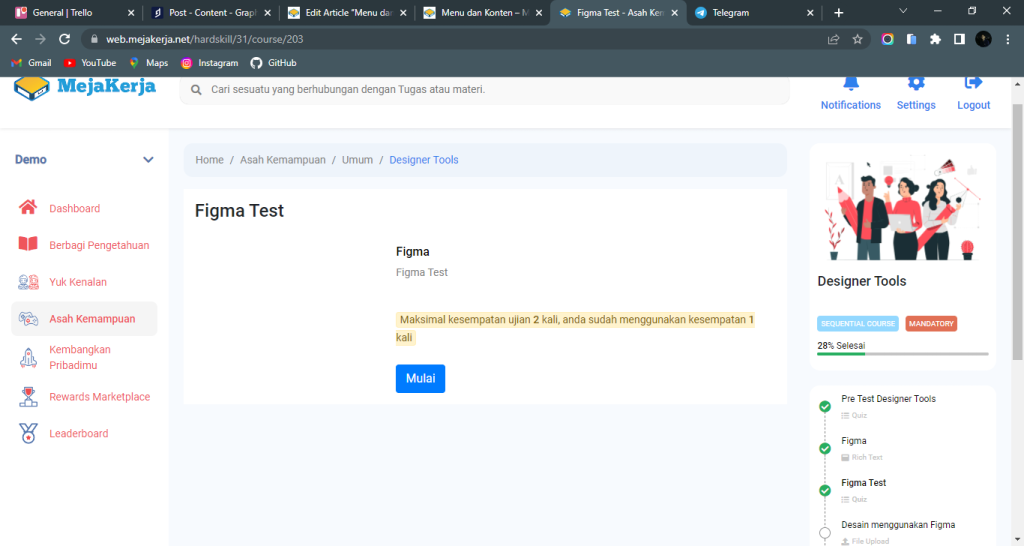This screenshot has height=546, width=1024.
Task: Close the Telegram browser tab
Action: [810, 12]
